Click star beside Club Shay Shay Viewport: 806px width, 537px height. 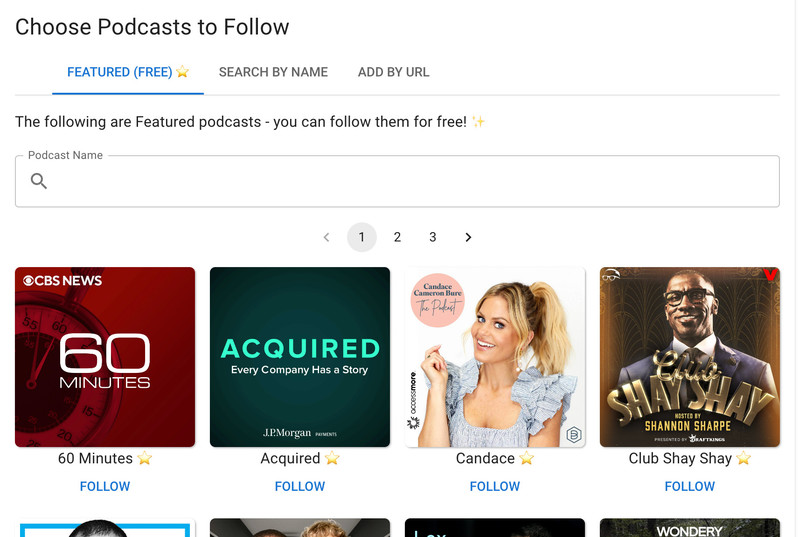click(x=743, y=458)
